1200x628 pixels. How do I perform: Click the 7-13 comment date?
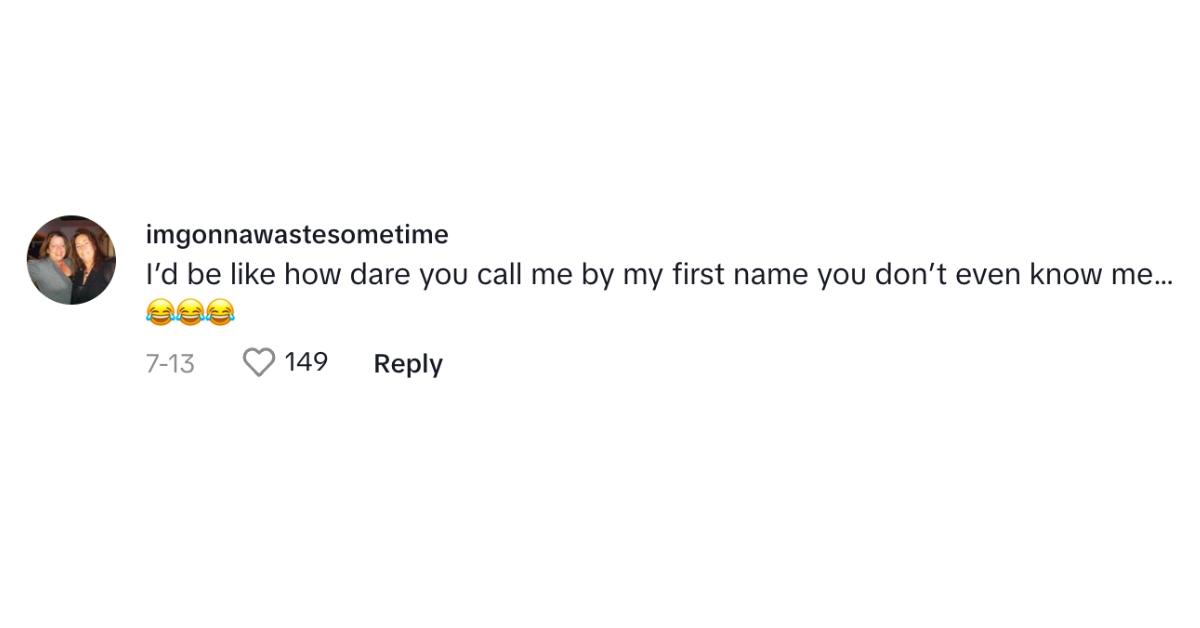[170, 363]
